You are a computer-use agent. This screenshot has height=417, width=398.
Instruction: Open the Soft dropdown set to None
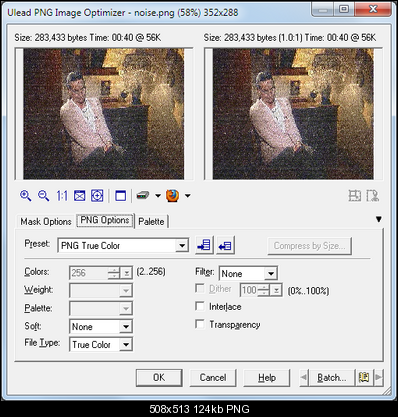coord(101,327)
